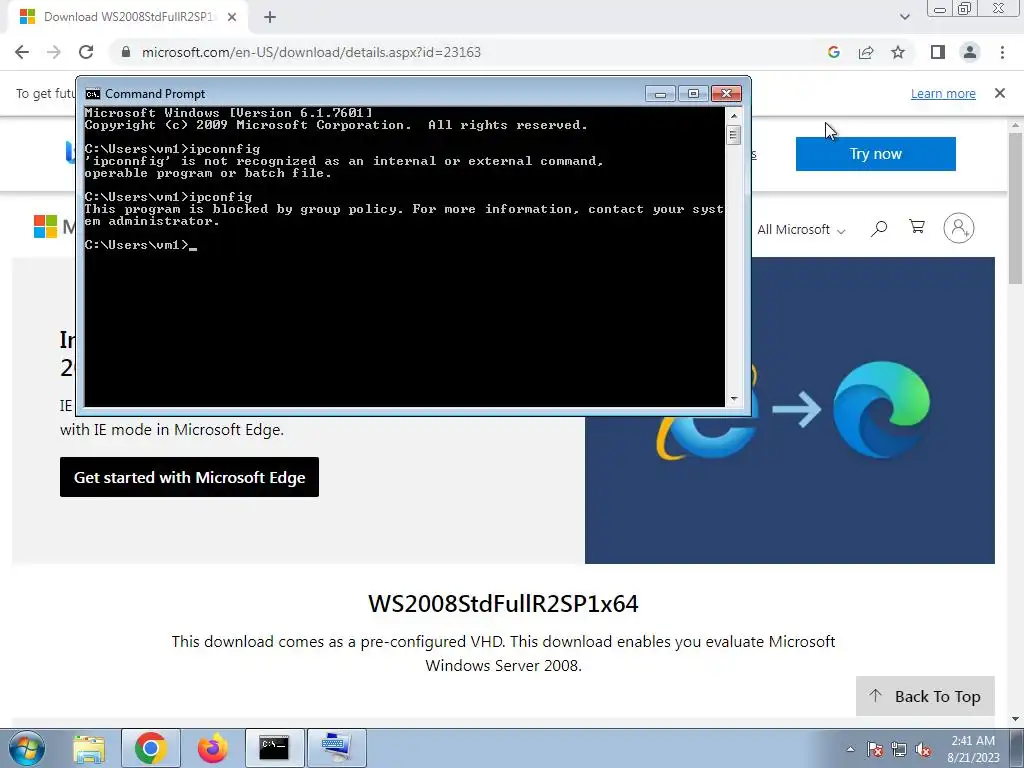Select the Download WS2008StdFullR2SP1 tab

[x=128, y=17]
